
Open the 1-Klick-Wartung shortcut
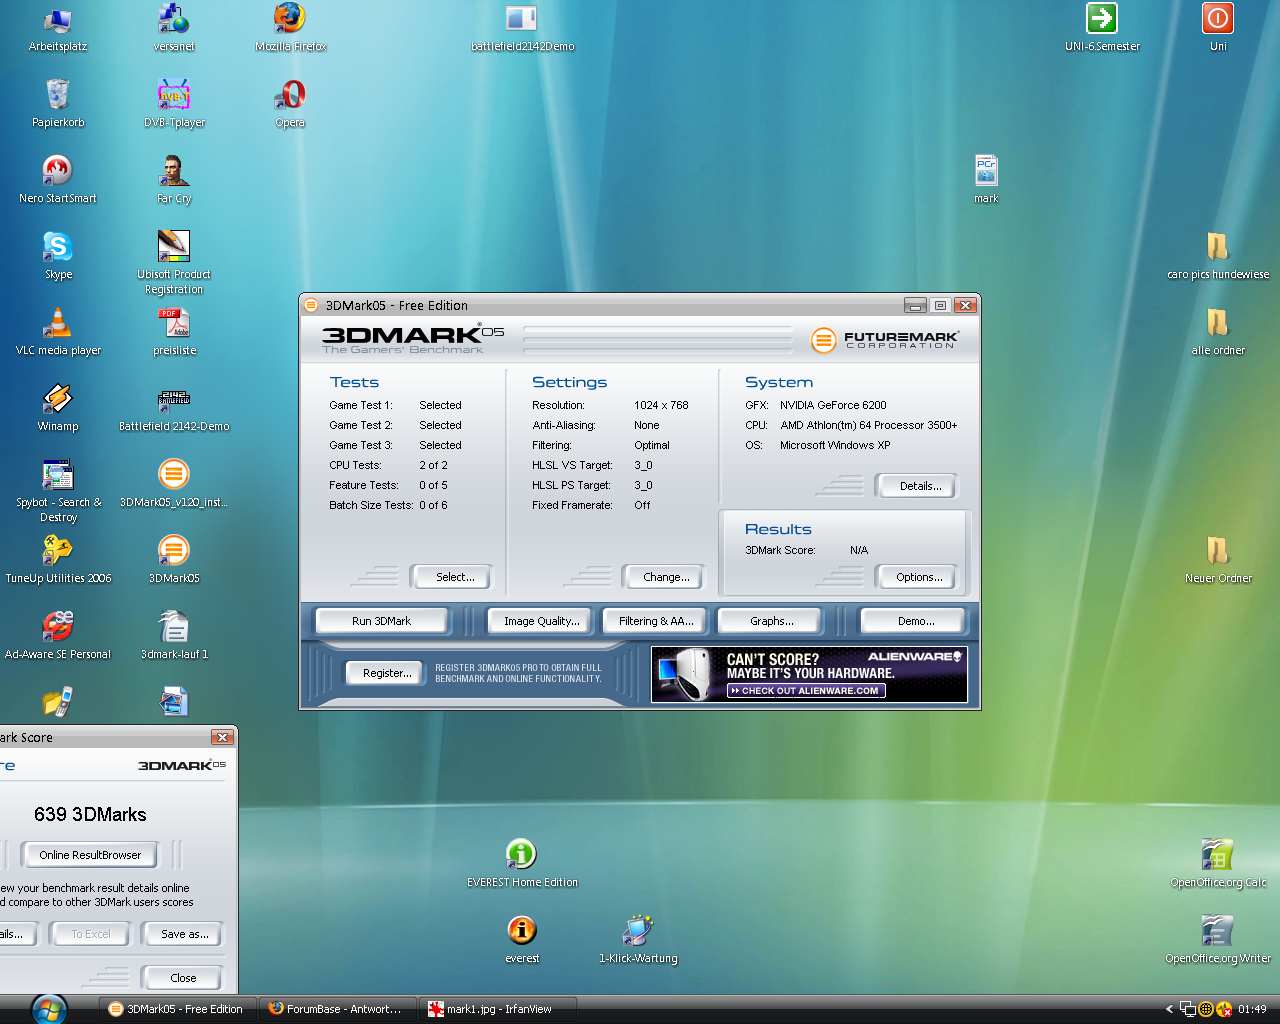(638, 940)
